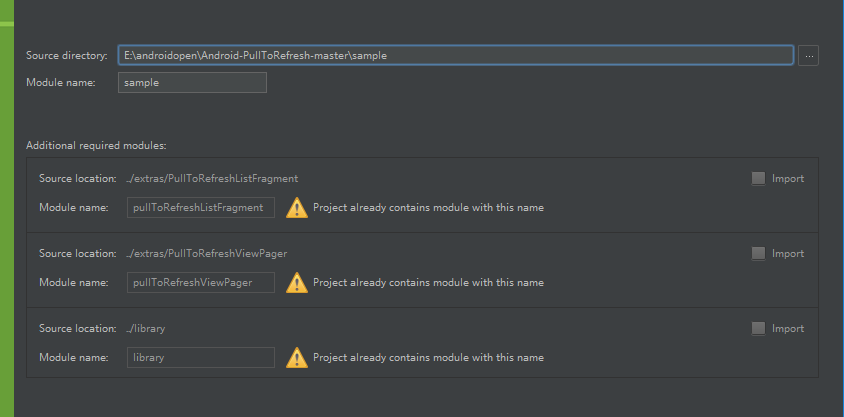Image resolution: width=844 pixels, height=417 pixels.
Task: Click the ../library source location text
Action: [x=145, y=328]
